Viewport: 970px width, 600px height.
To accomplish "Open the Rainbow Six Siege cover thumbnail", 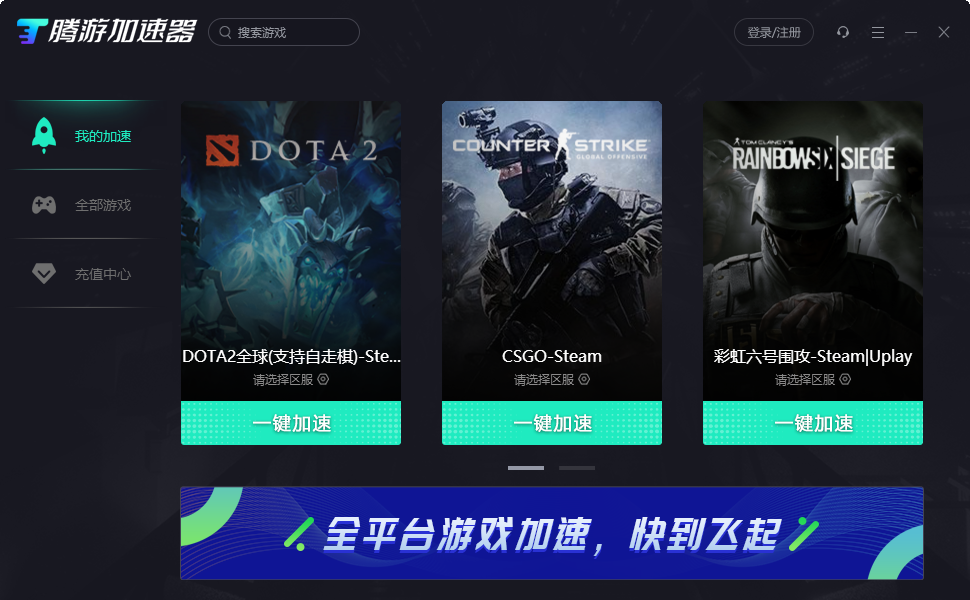I will click(x=813, y=223).
